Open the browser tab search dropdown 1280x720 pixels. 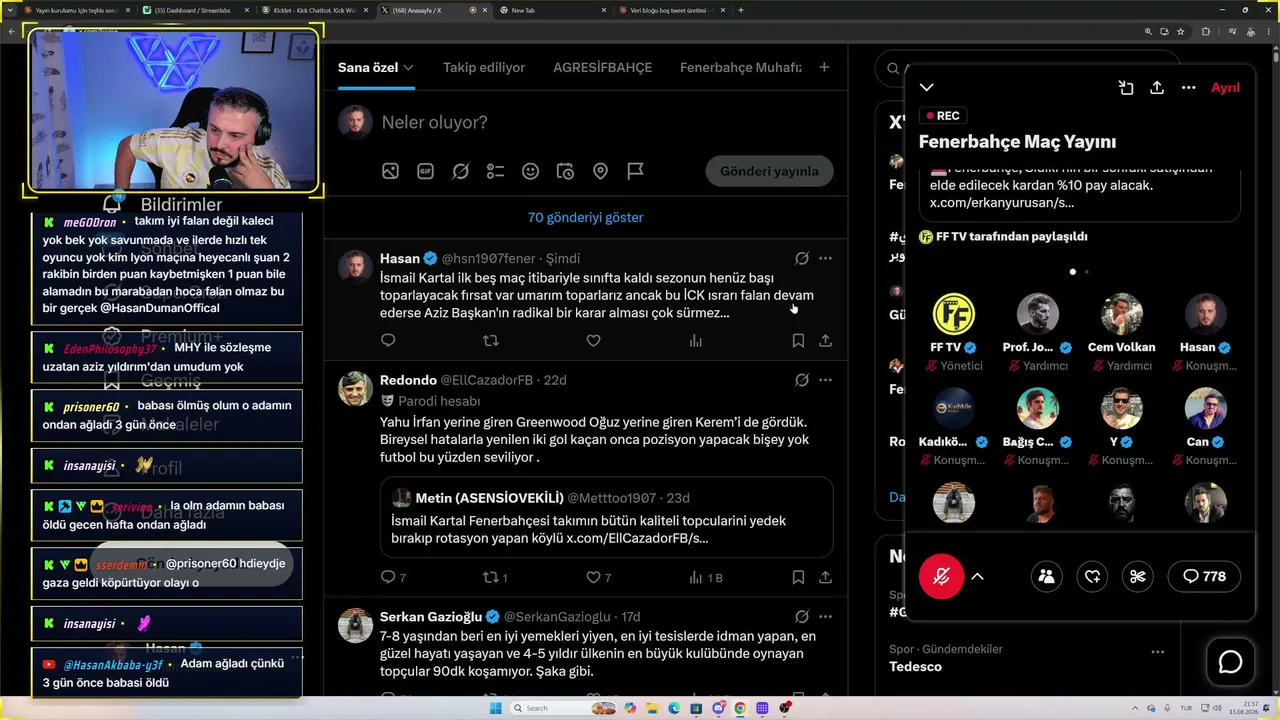pyautogui.click(x=11, y=10)
